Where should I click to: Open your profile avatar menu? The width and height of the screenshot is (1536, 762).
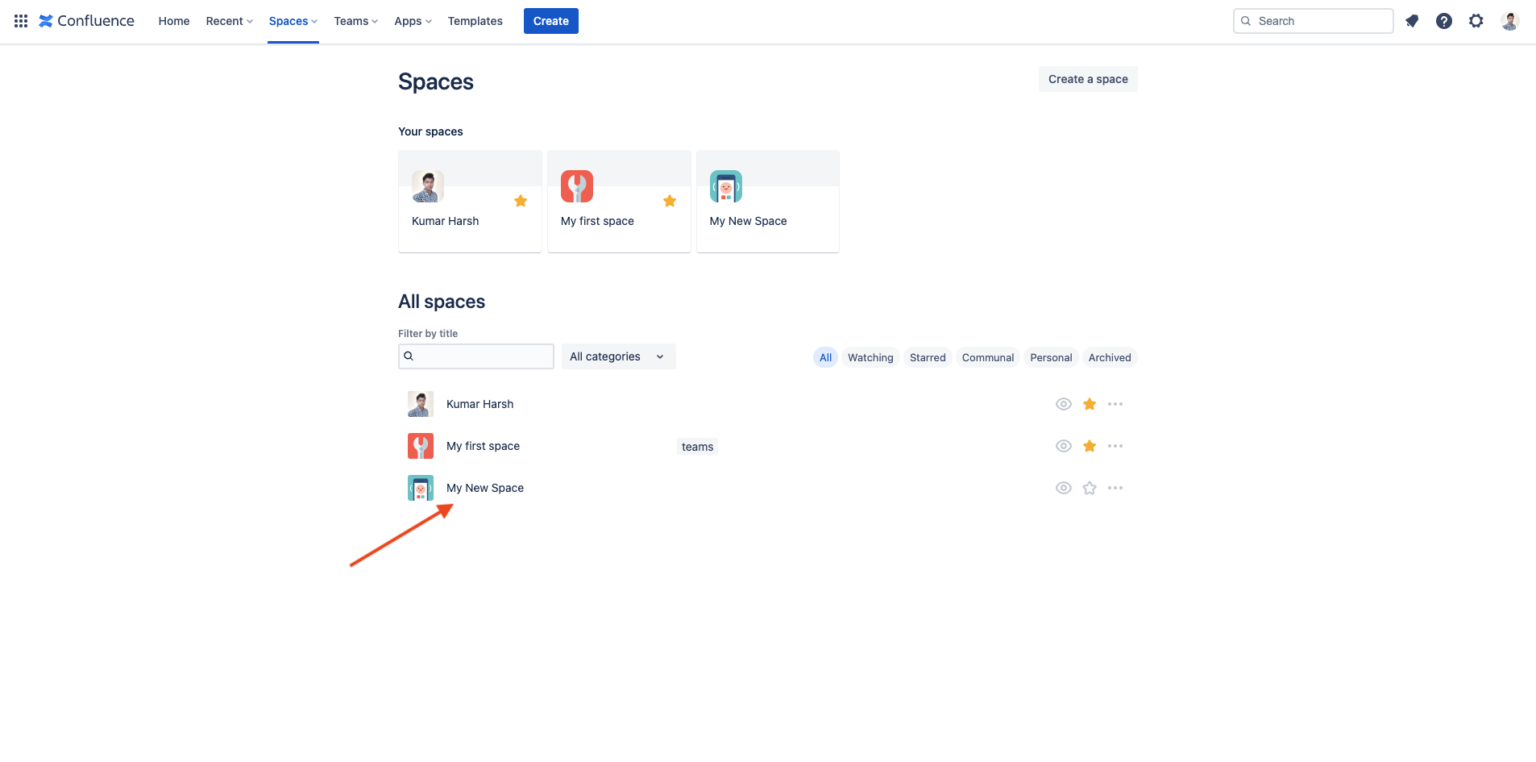pyautogui.click(x=1508, y=20)
